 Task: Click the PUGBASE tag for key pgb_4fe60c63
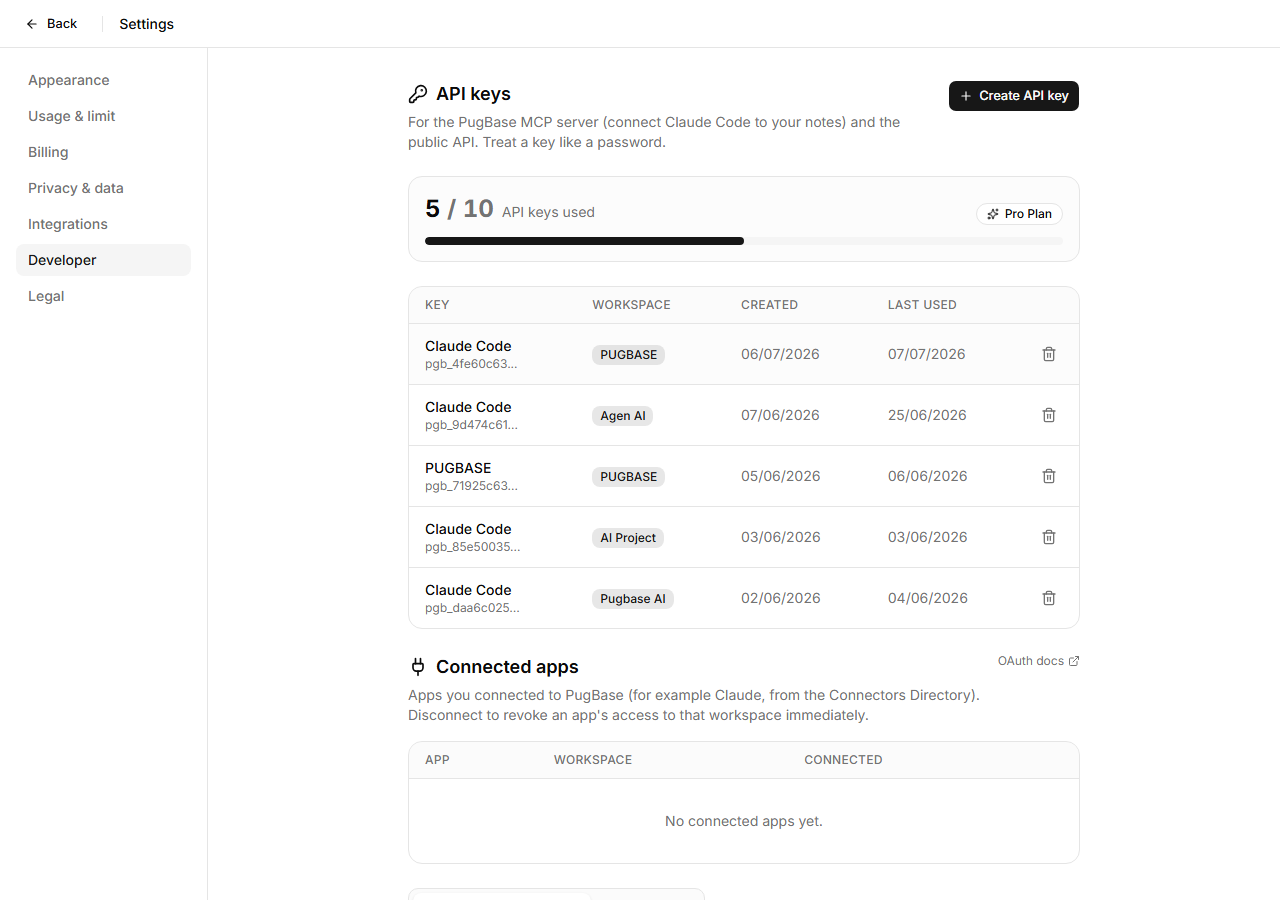[x=629, y=355]
